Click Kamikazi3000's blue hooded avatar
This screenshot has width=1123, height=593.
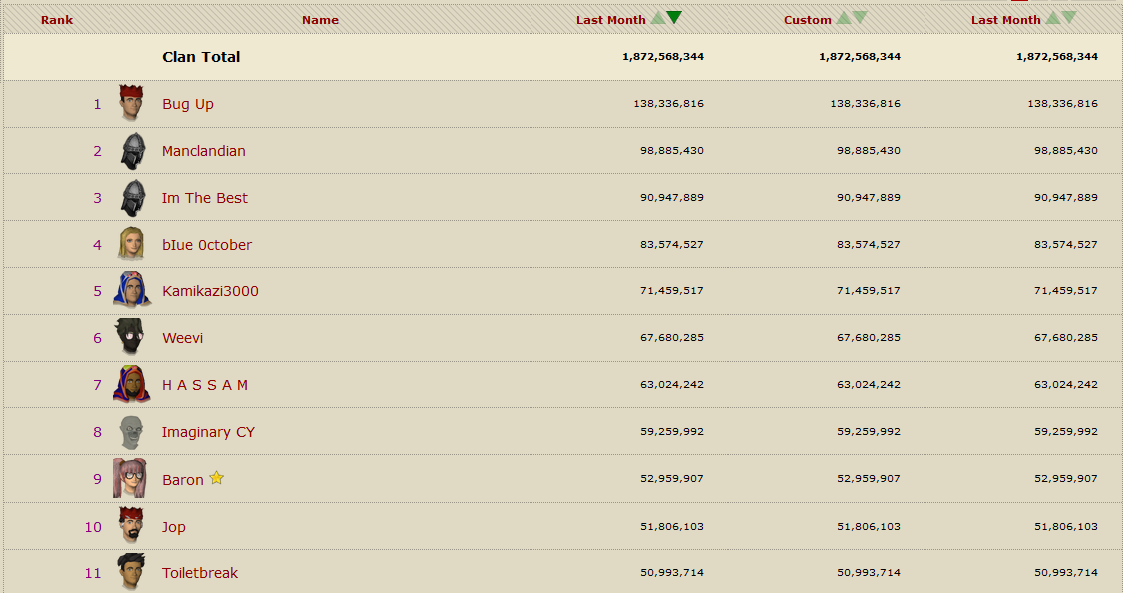pos(131,290)
